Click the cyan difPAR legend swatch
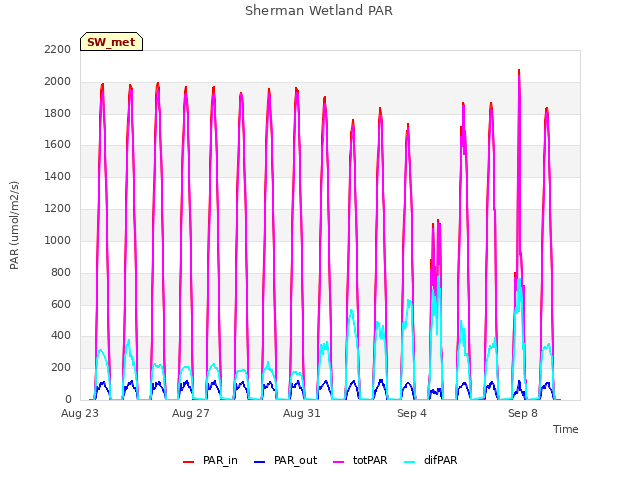 coord(409,462)
